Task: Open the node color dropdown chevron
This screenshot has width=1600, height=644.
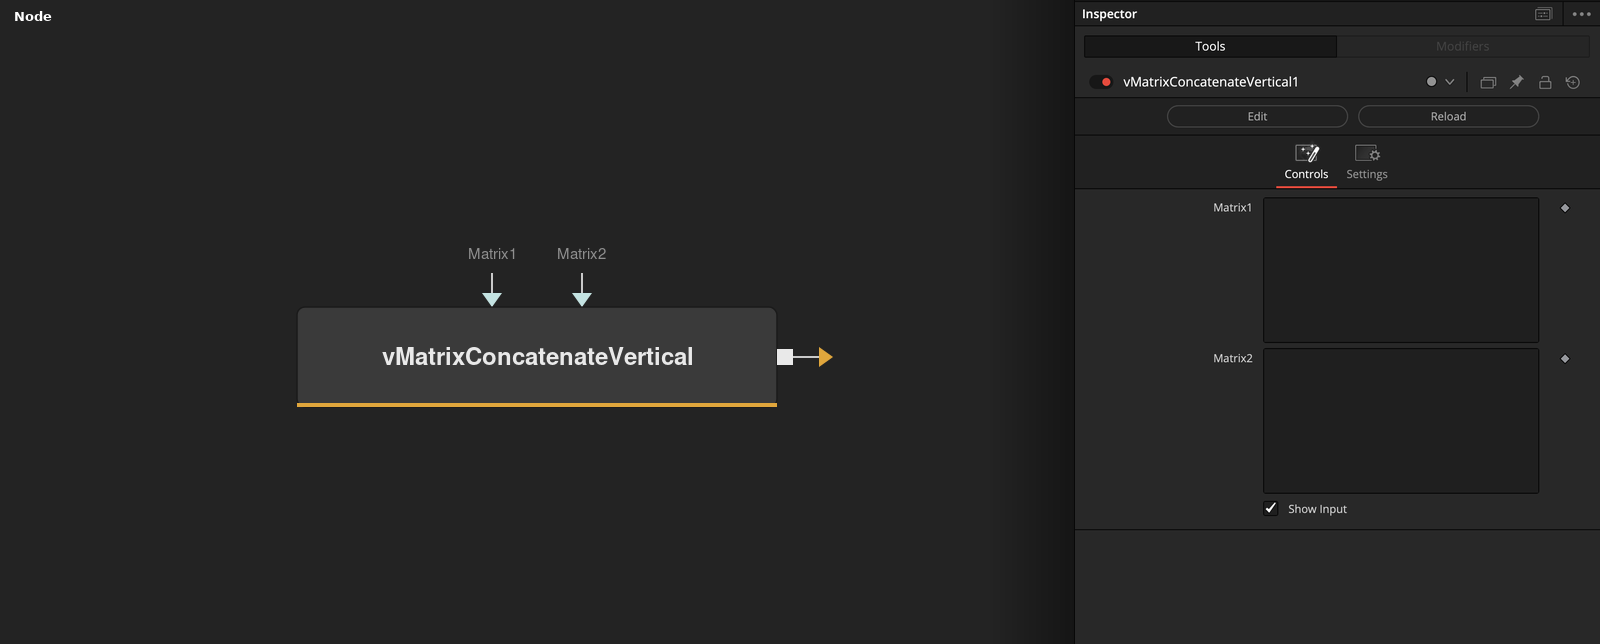Action: pyautogui.click(x=1449, y=82)
